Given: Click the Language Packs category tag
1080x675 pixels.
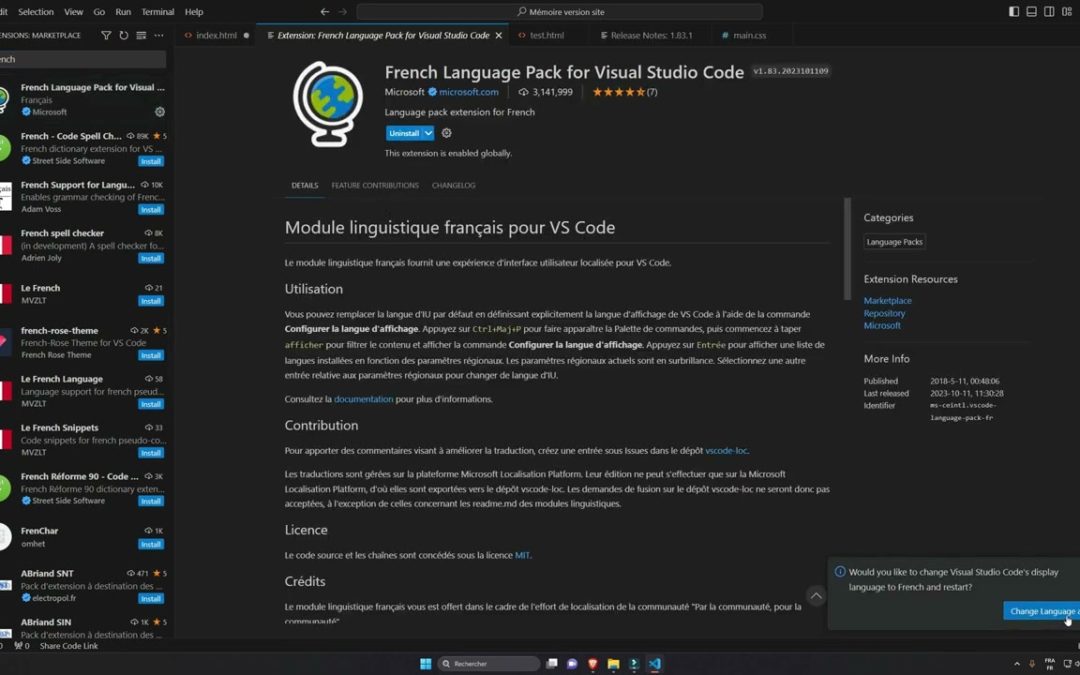Looking at the screenshot, I should click(x=894, y=242).
